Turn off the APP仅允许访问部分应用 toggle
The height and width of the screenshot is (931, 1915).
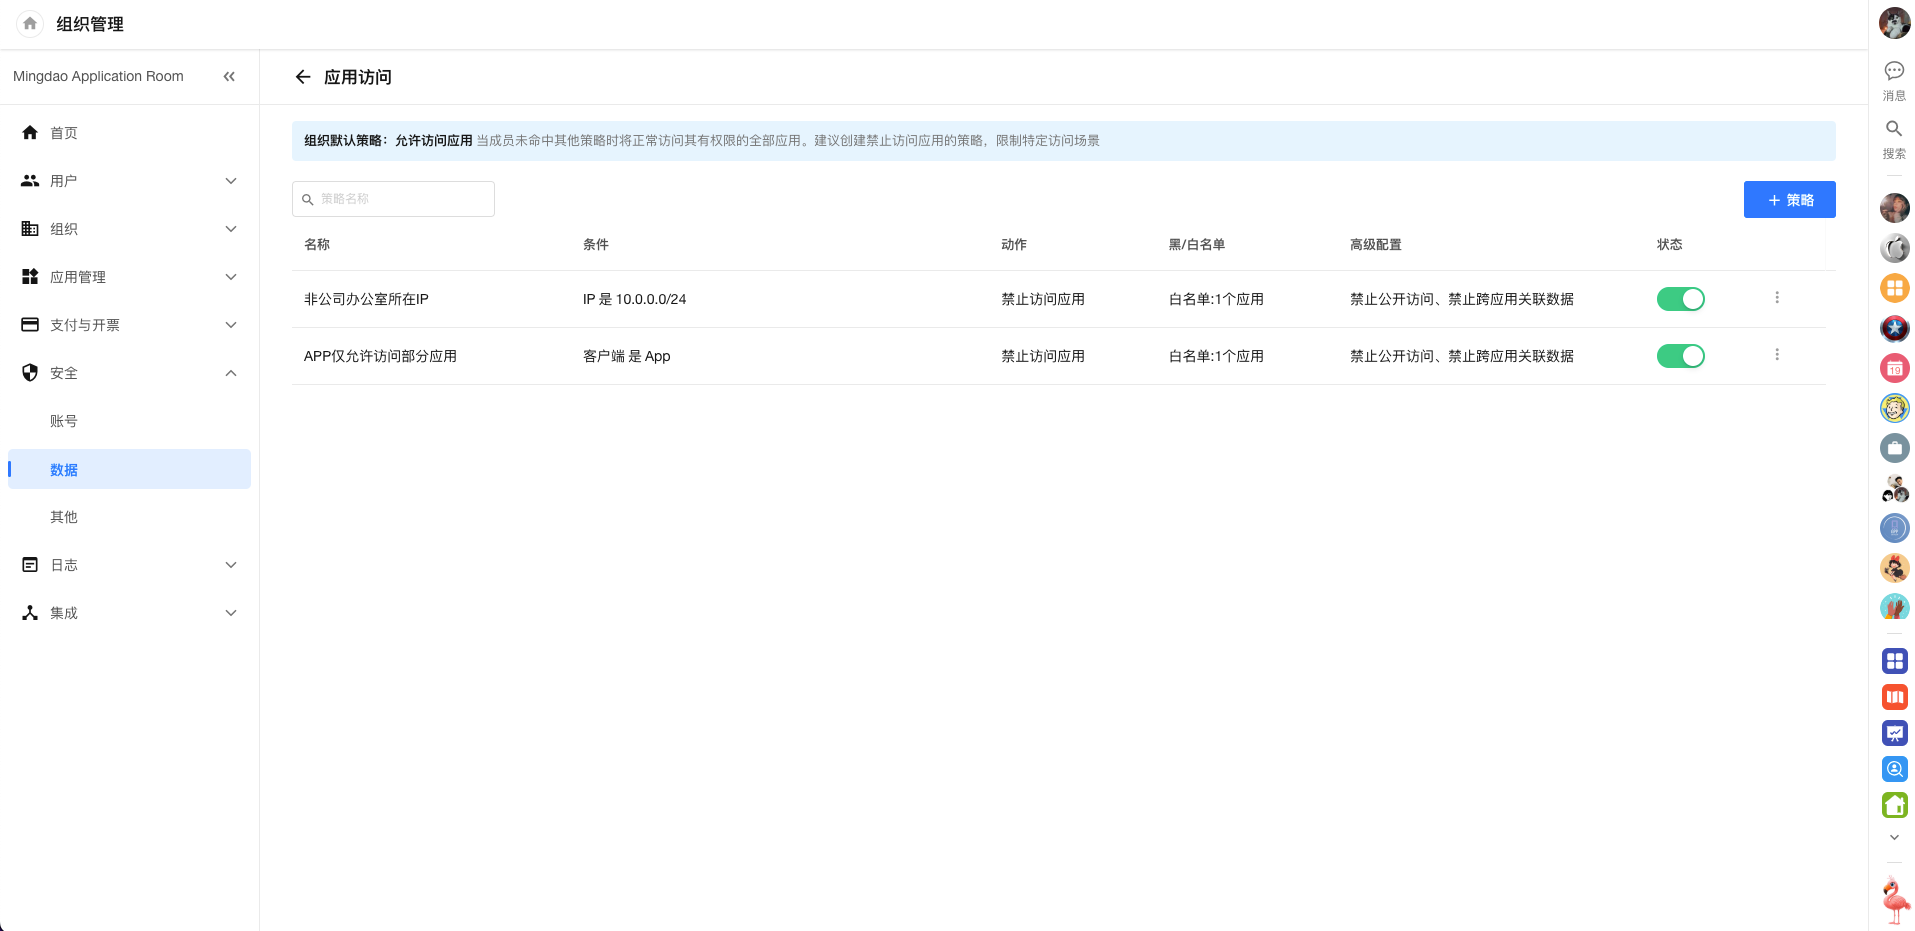[1680, 356]
